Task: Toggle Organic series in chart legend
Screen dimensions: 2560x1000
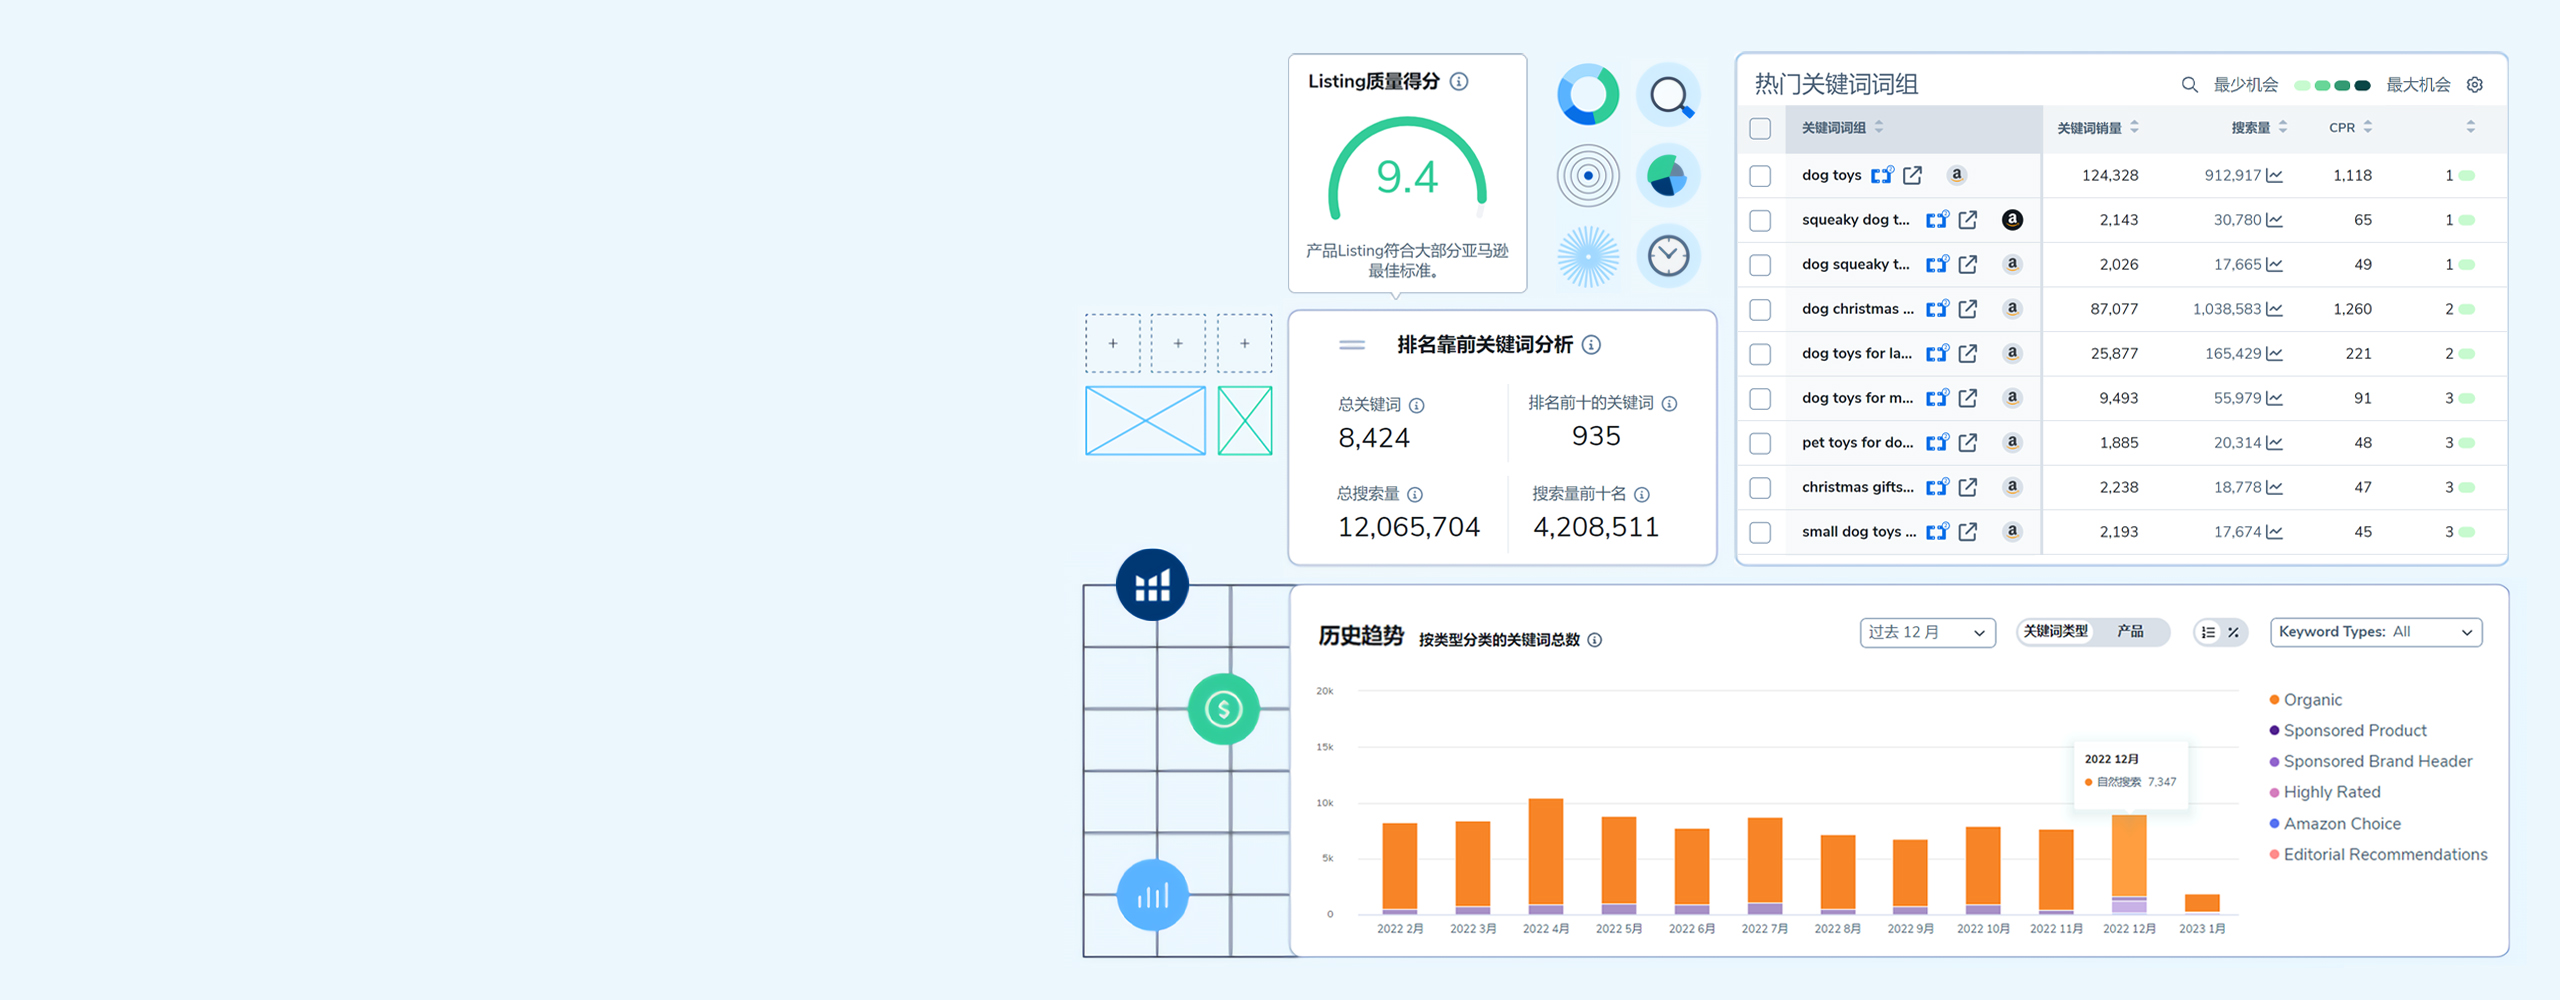Action: pos(2311,700)
